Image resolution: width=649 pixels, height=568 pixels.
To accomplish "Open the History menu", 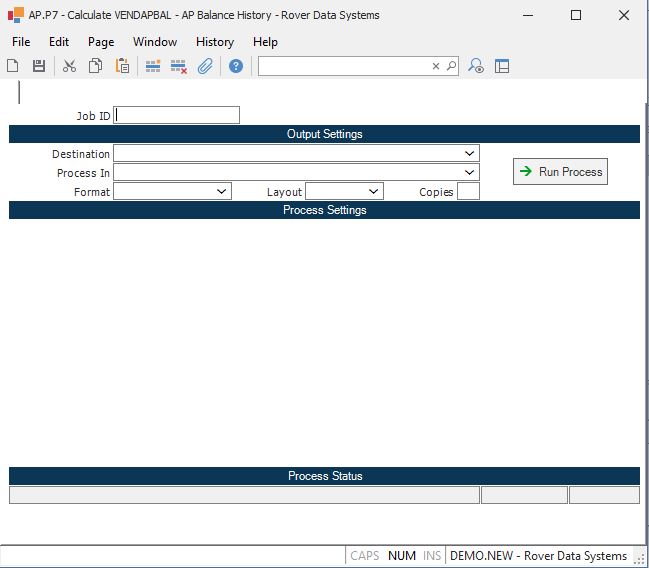I will pyautogui.click(x=214, y=42).
